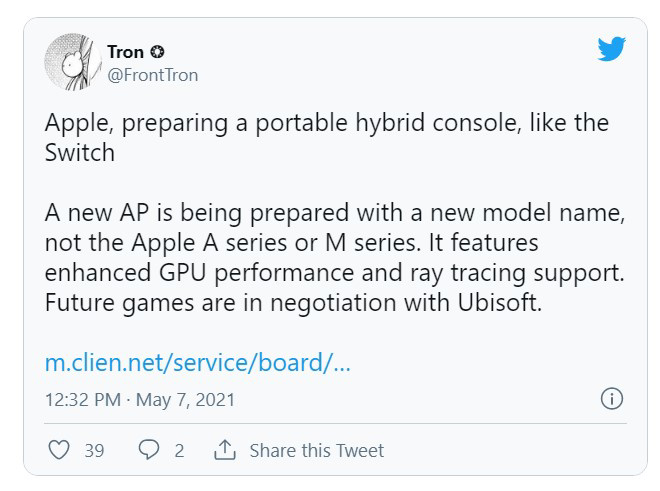Click the display name Tron
Viewport: 660px width, 491px height.
click(125, 52)
